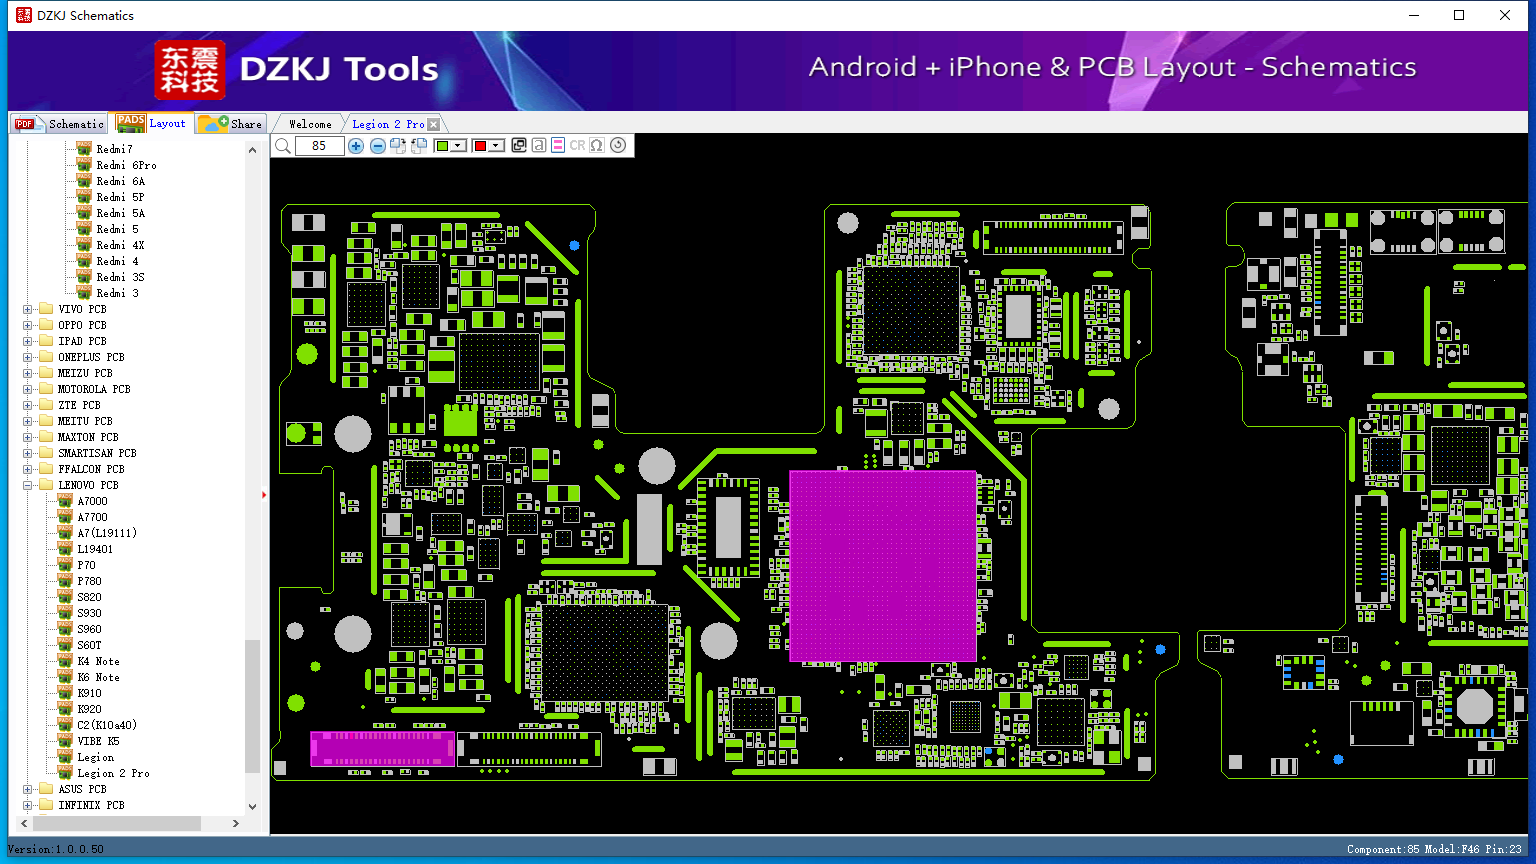Click the PADS icon beside Legion
The width and height of the screenshot is (1536, 864).
pos(65,756)
